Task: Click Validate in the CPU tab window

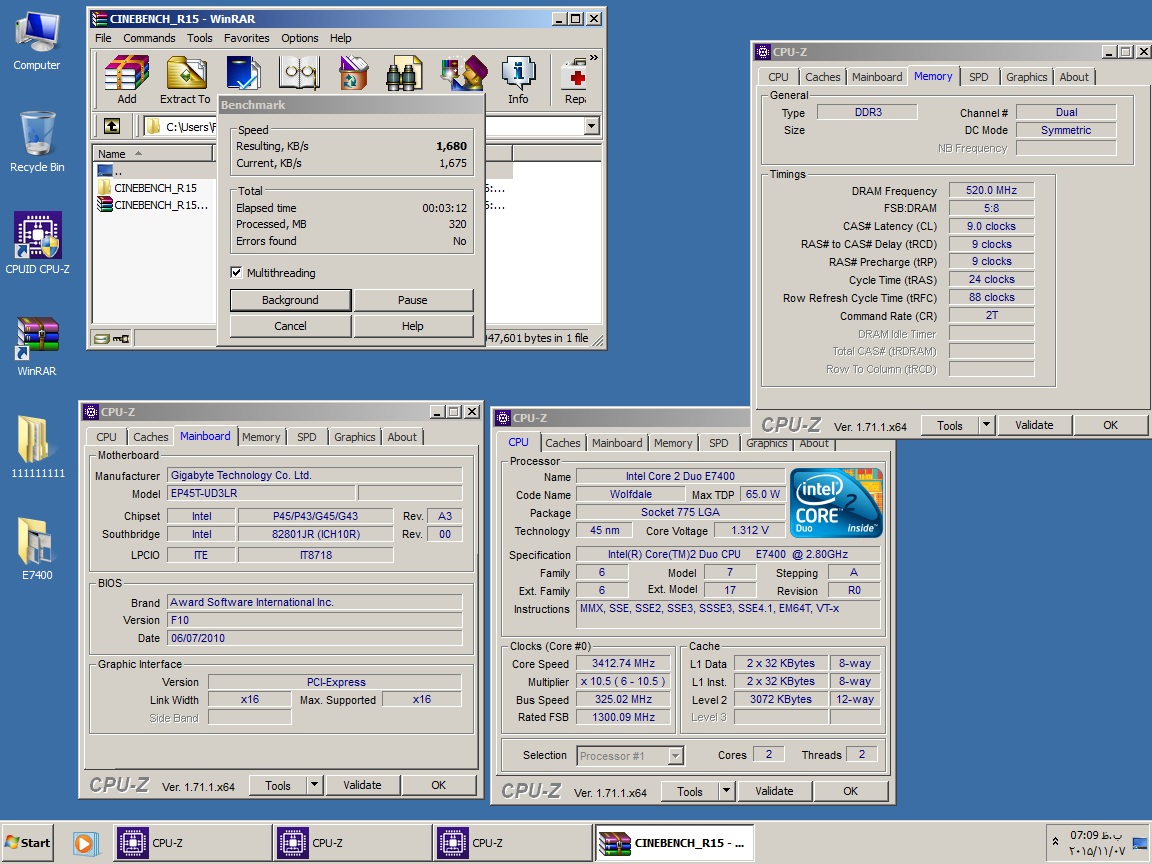Action: [774, 791]
